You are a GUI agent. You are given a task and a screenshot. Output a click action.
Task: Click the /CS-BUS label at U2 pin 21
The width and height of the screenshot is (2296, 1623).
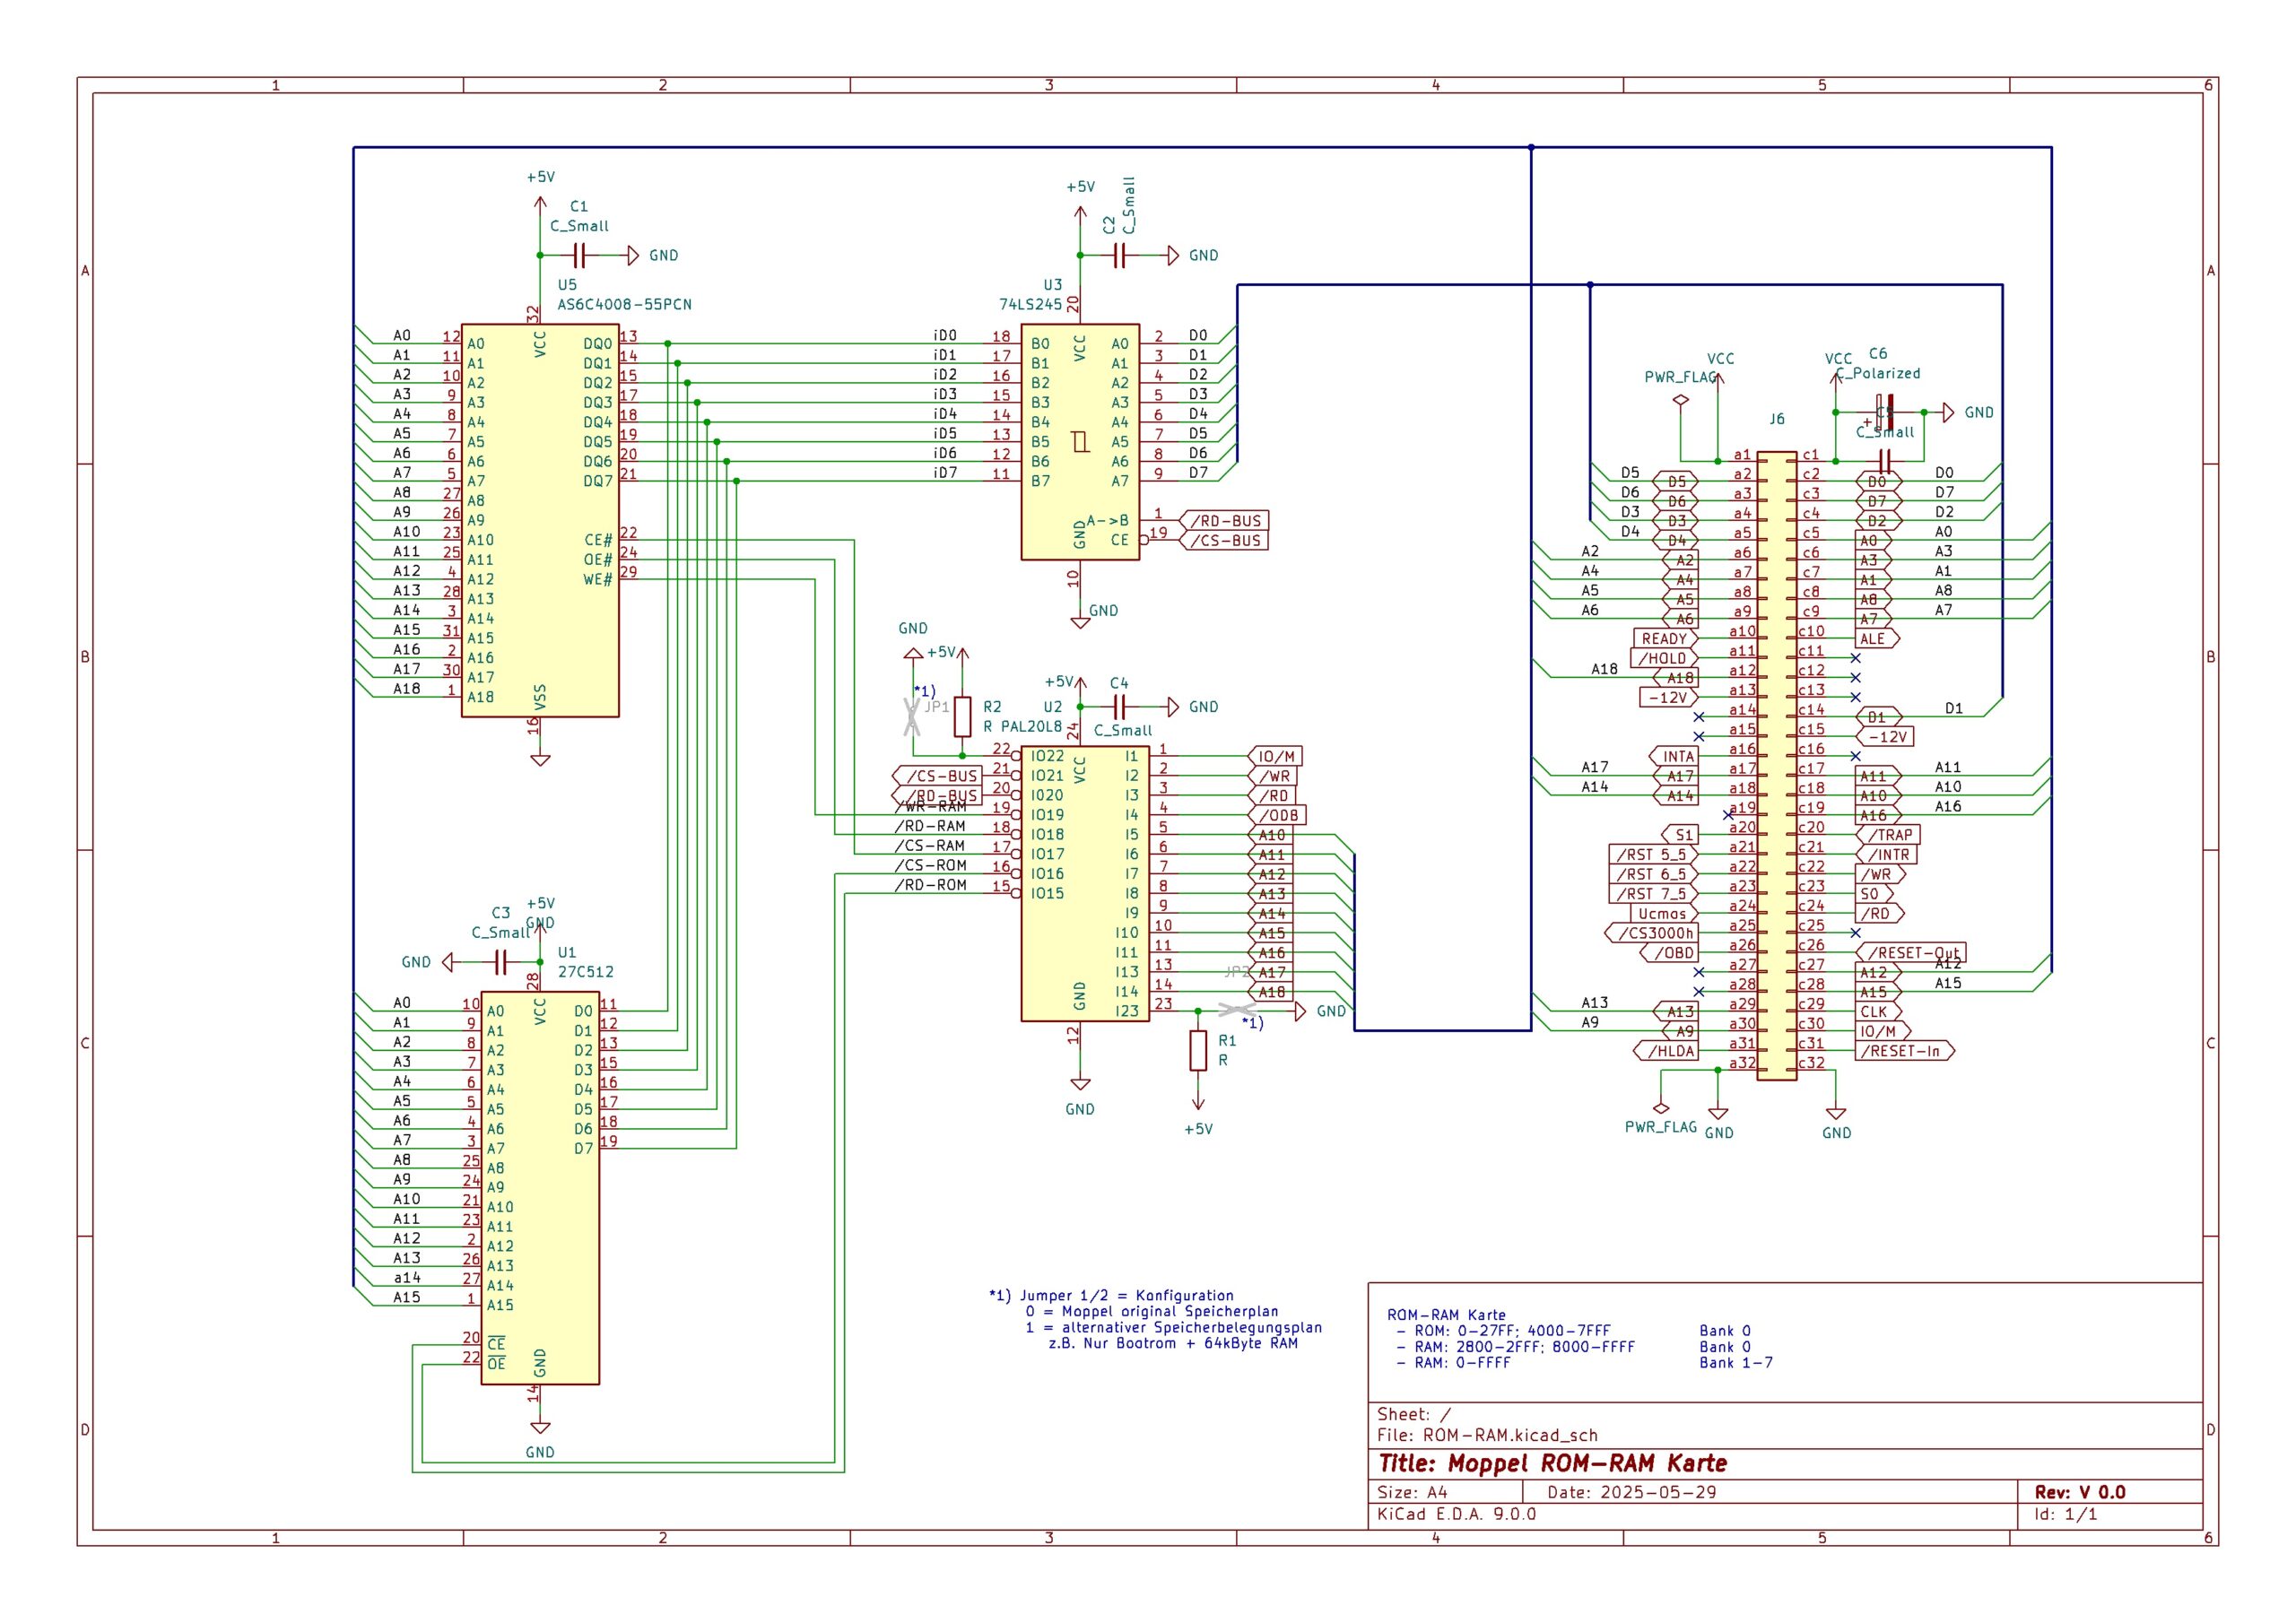click(936, 776)
